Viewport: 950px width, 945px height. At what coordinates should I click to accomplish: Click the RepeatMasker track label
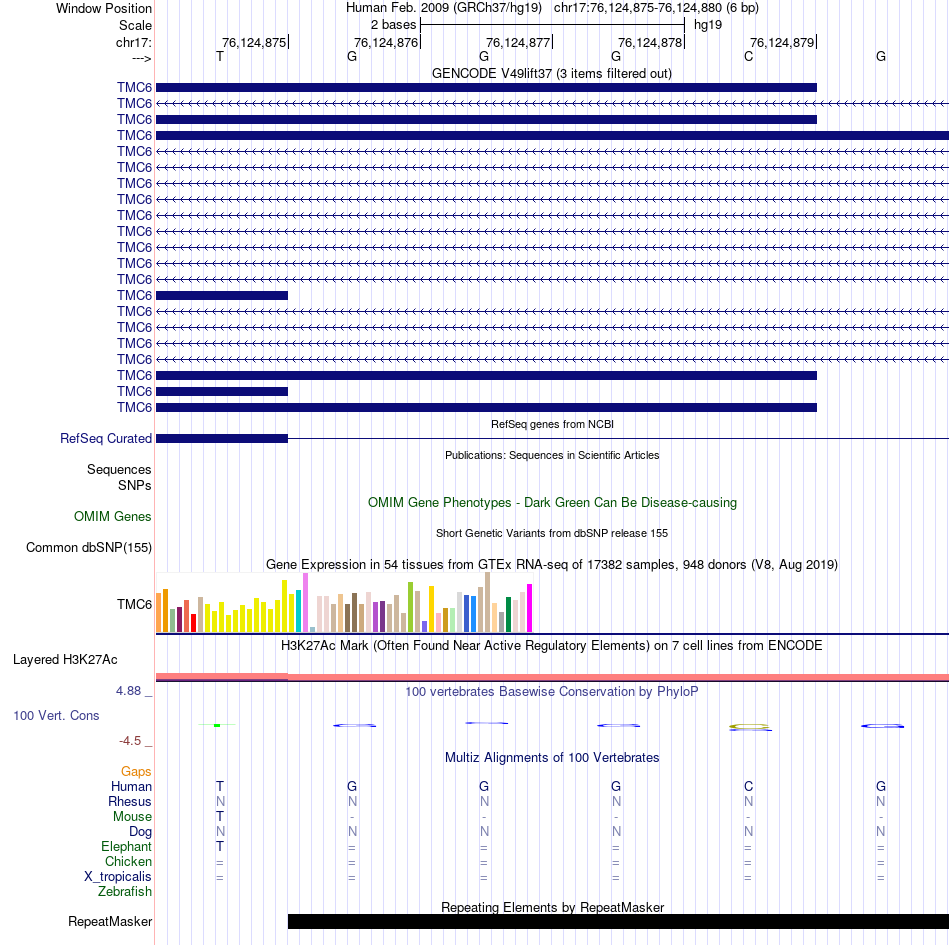110,921
